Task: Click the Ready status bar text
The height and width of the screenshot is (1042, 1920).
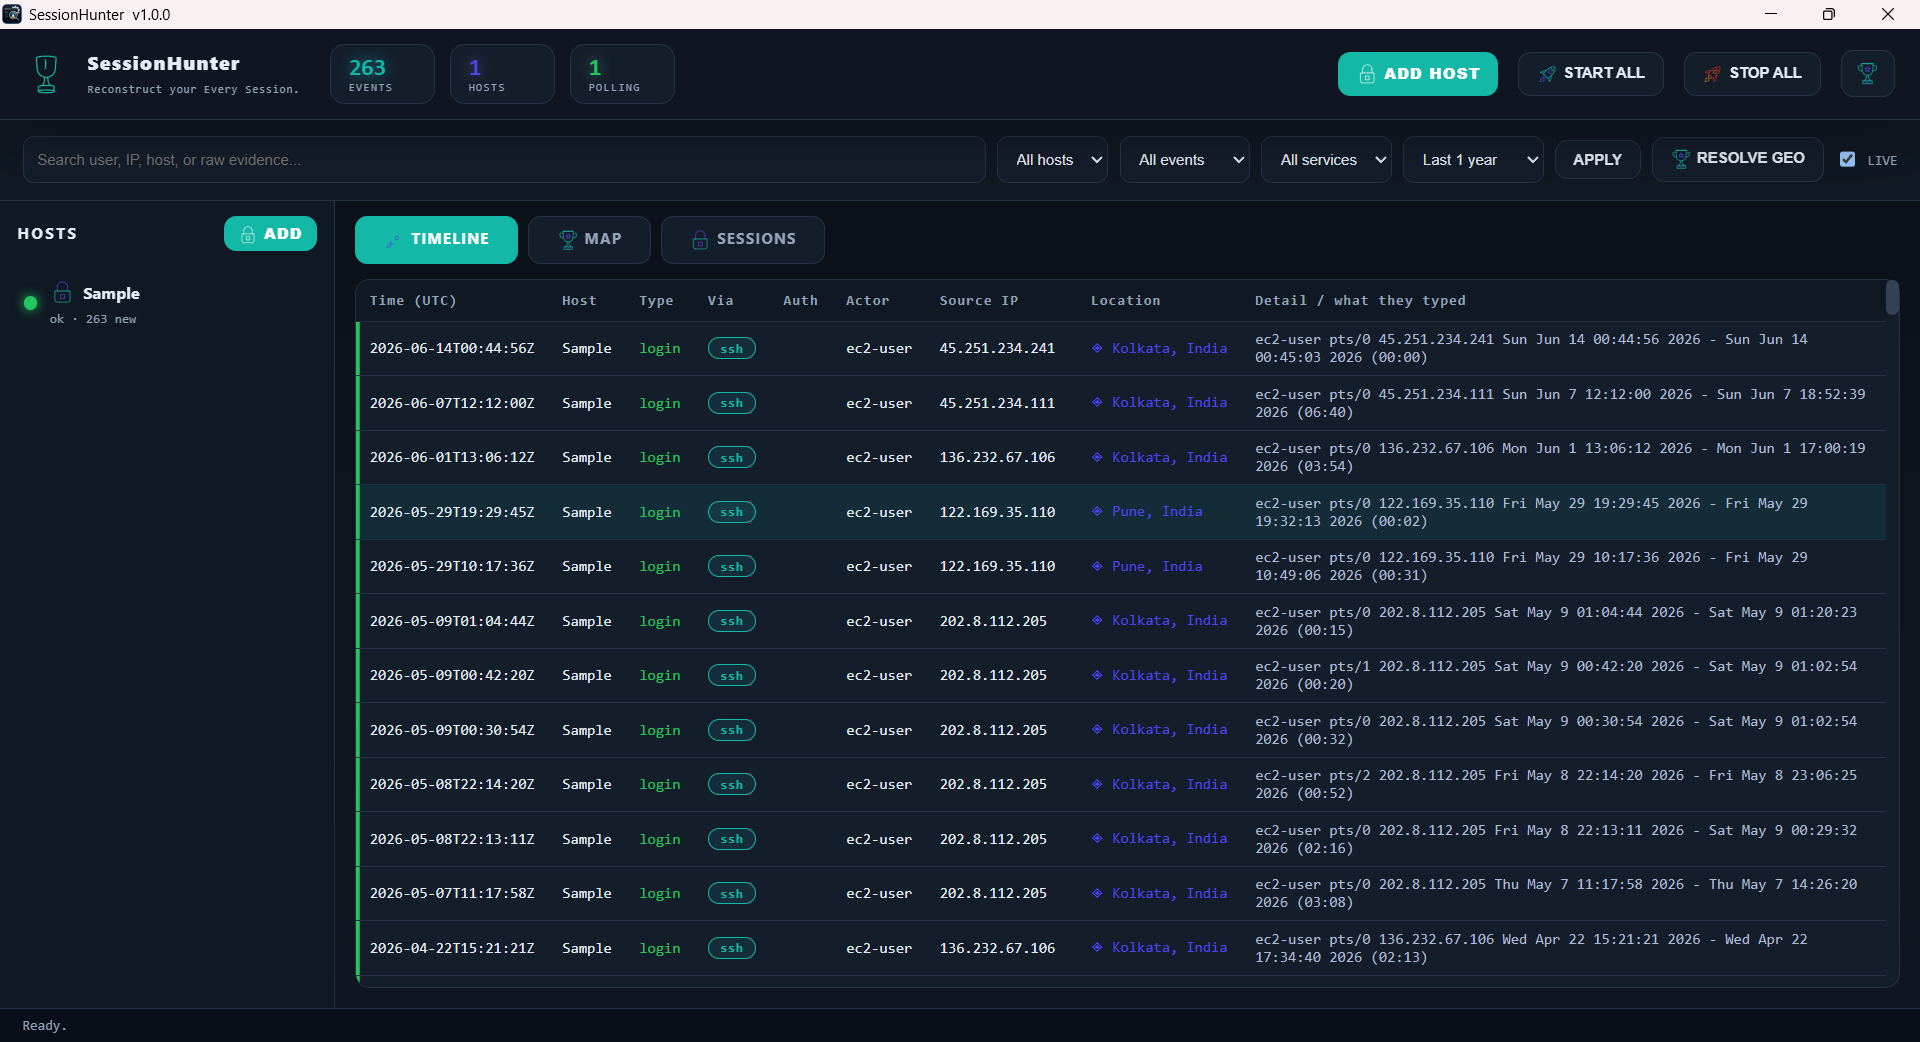Action: pos(44,1026)
